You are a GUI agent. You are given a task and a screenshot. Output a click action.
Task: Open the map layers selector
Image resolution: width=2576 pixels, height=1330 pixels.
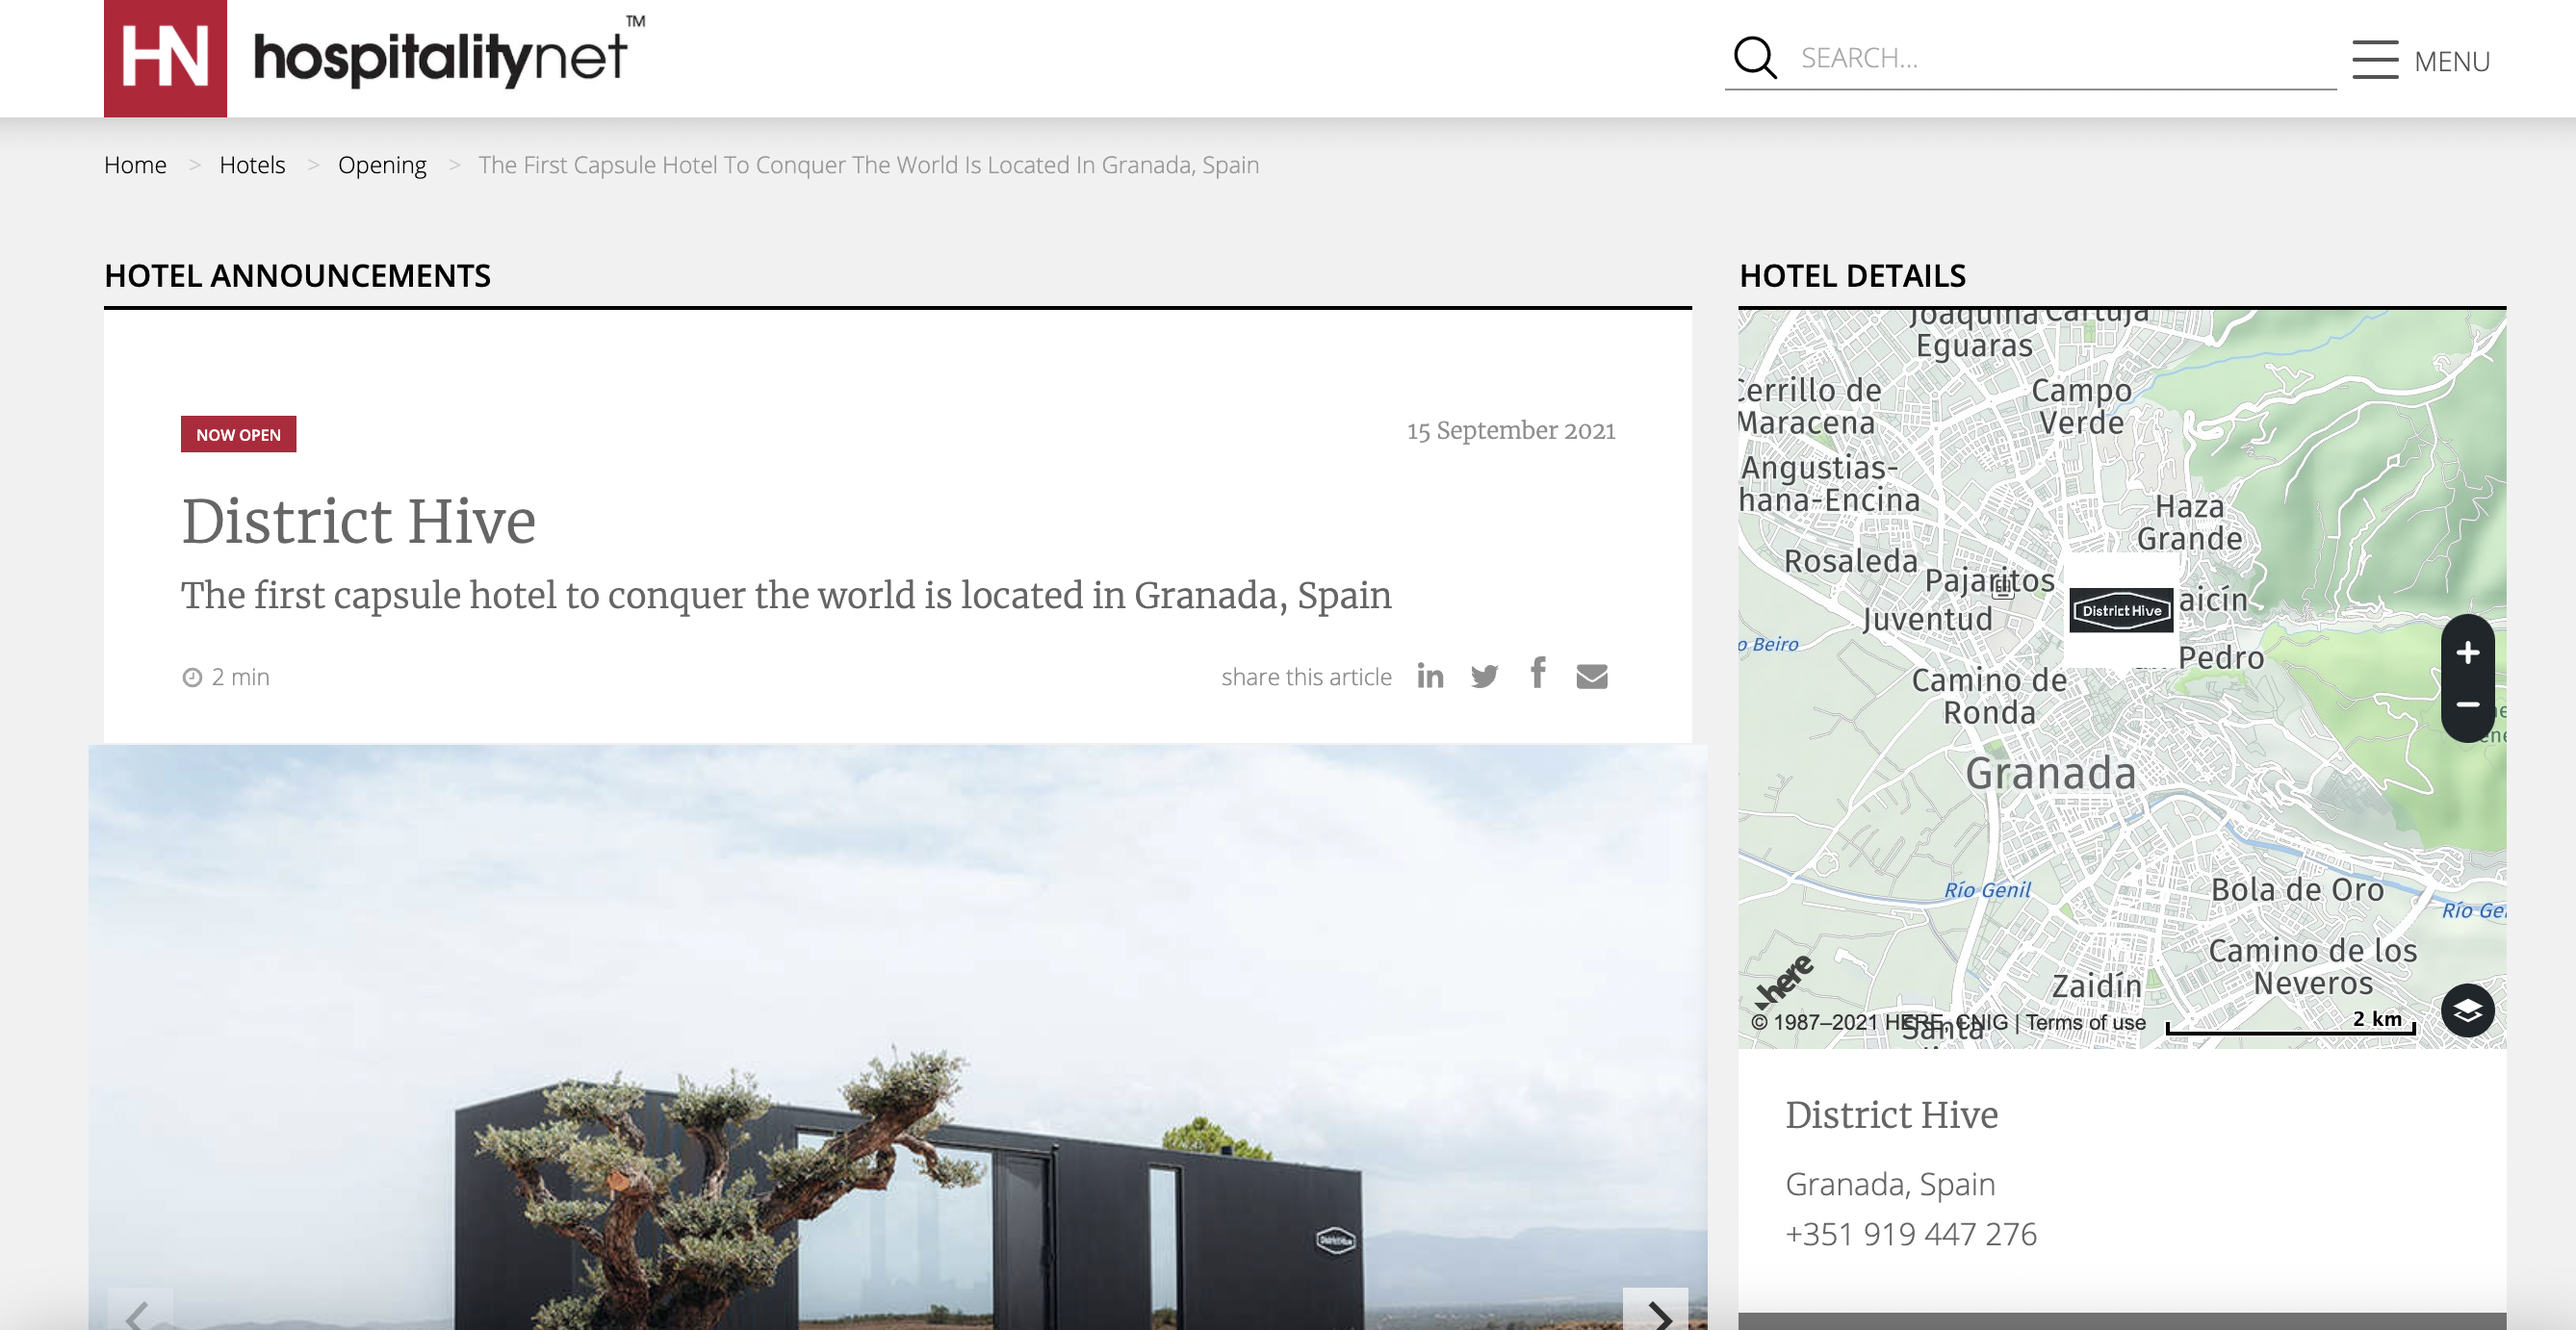pos(2466,1011)
